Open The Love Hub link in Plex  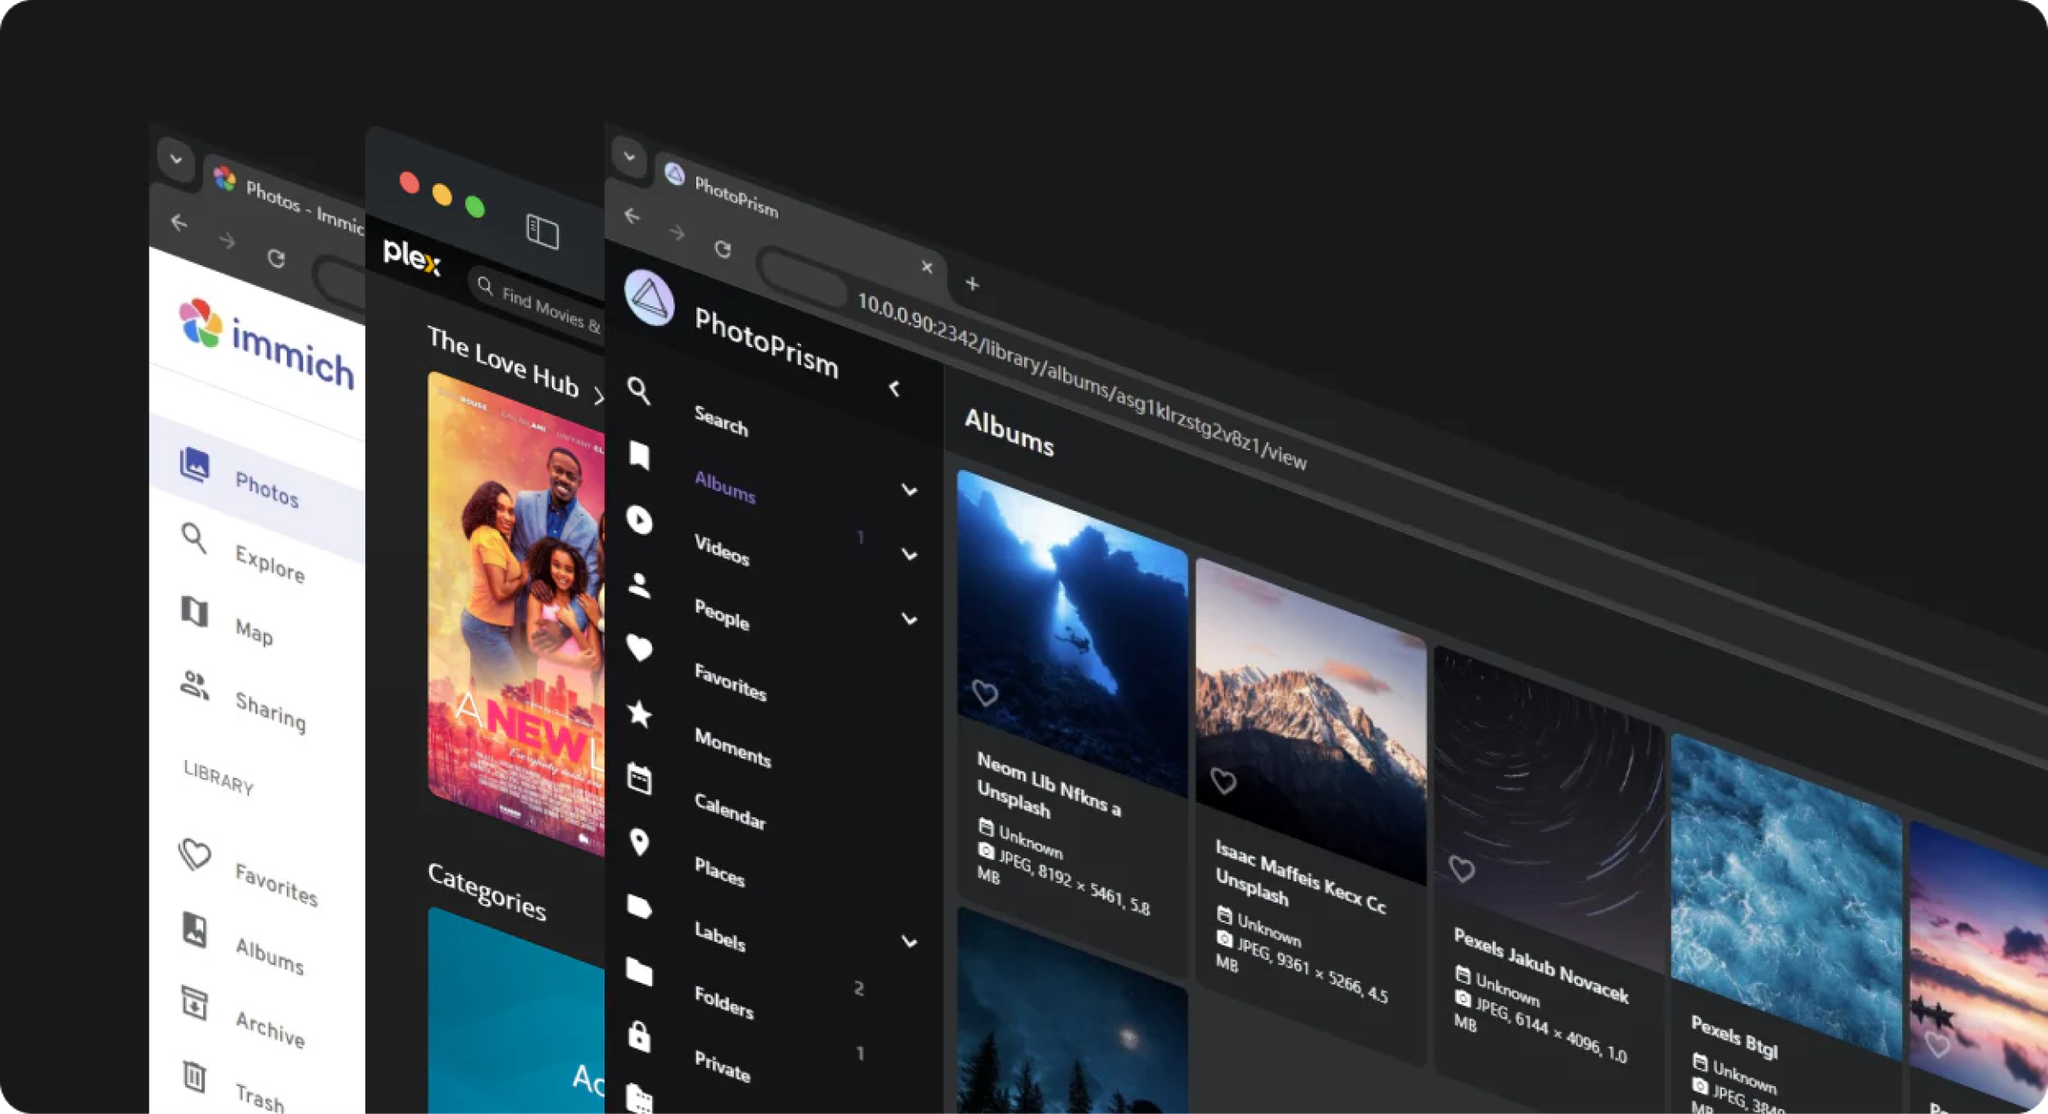point(504,361)
